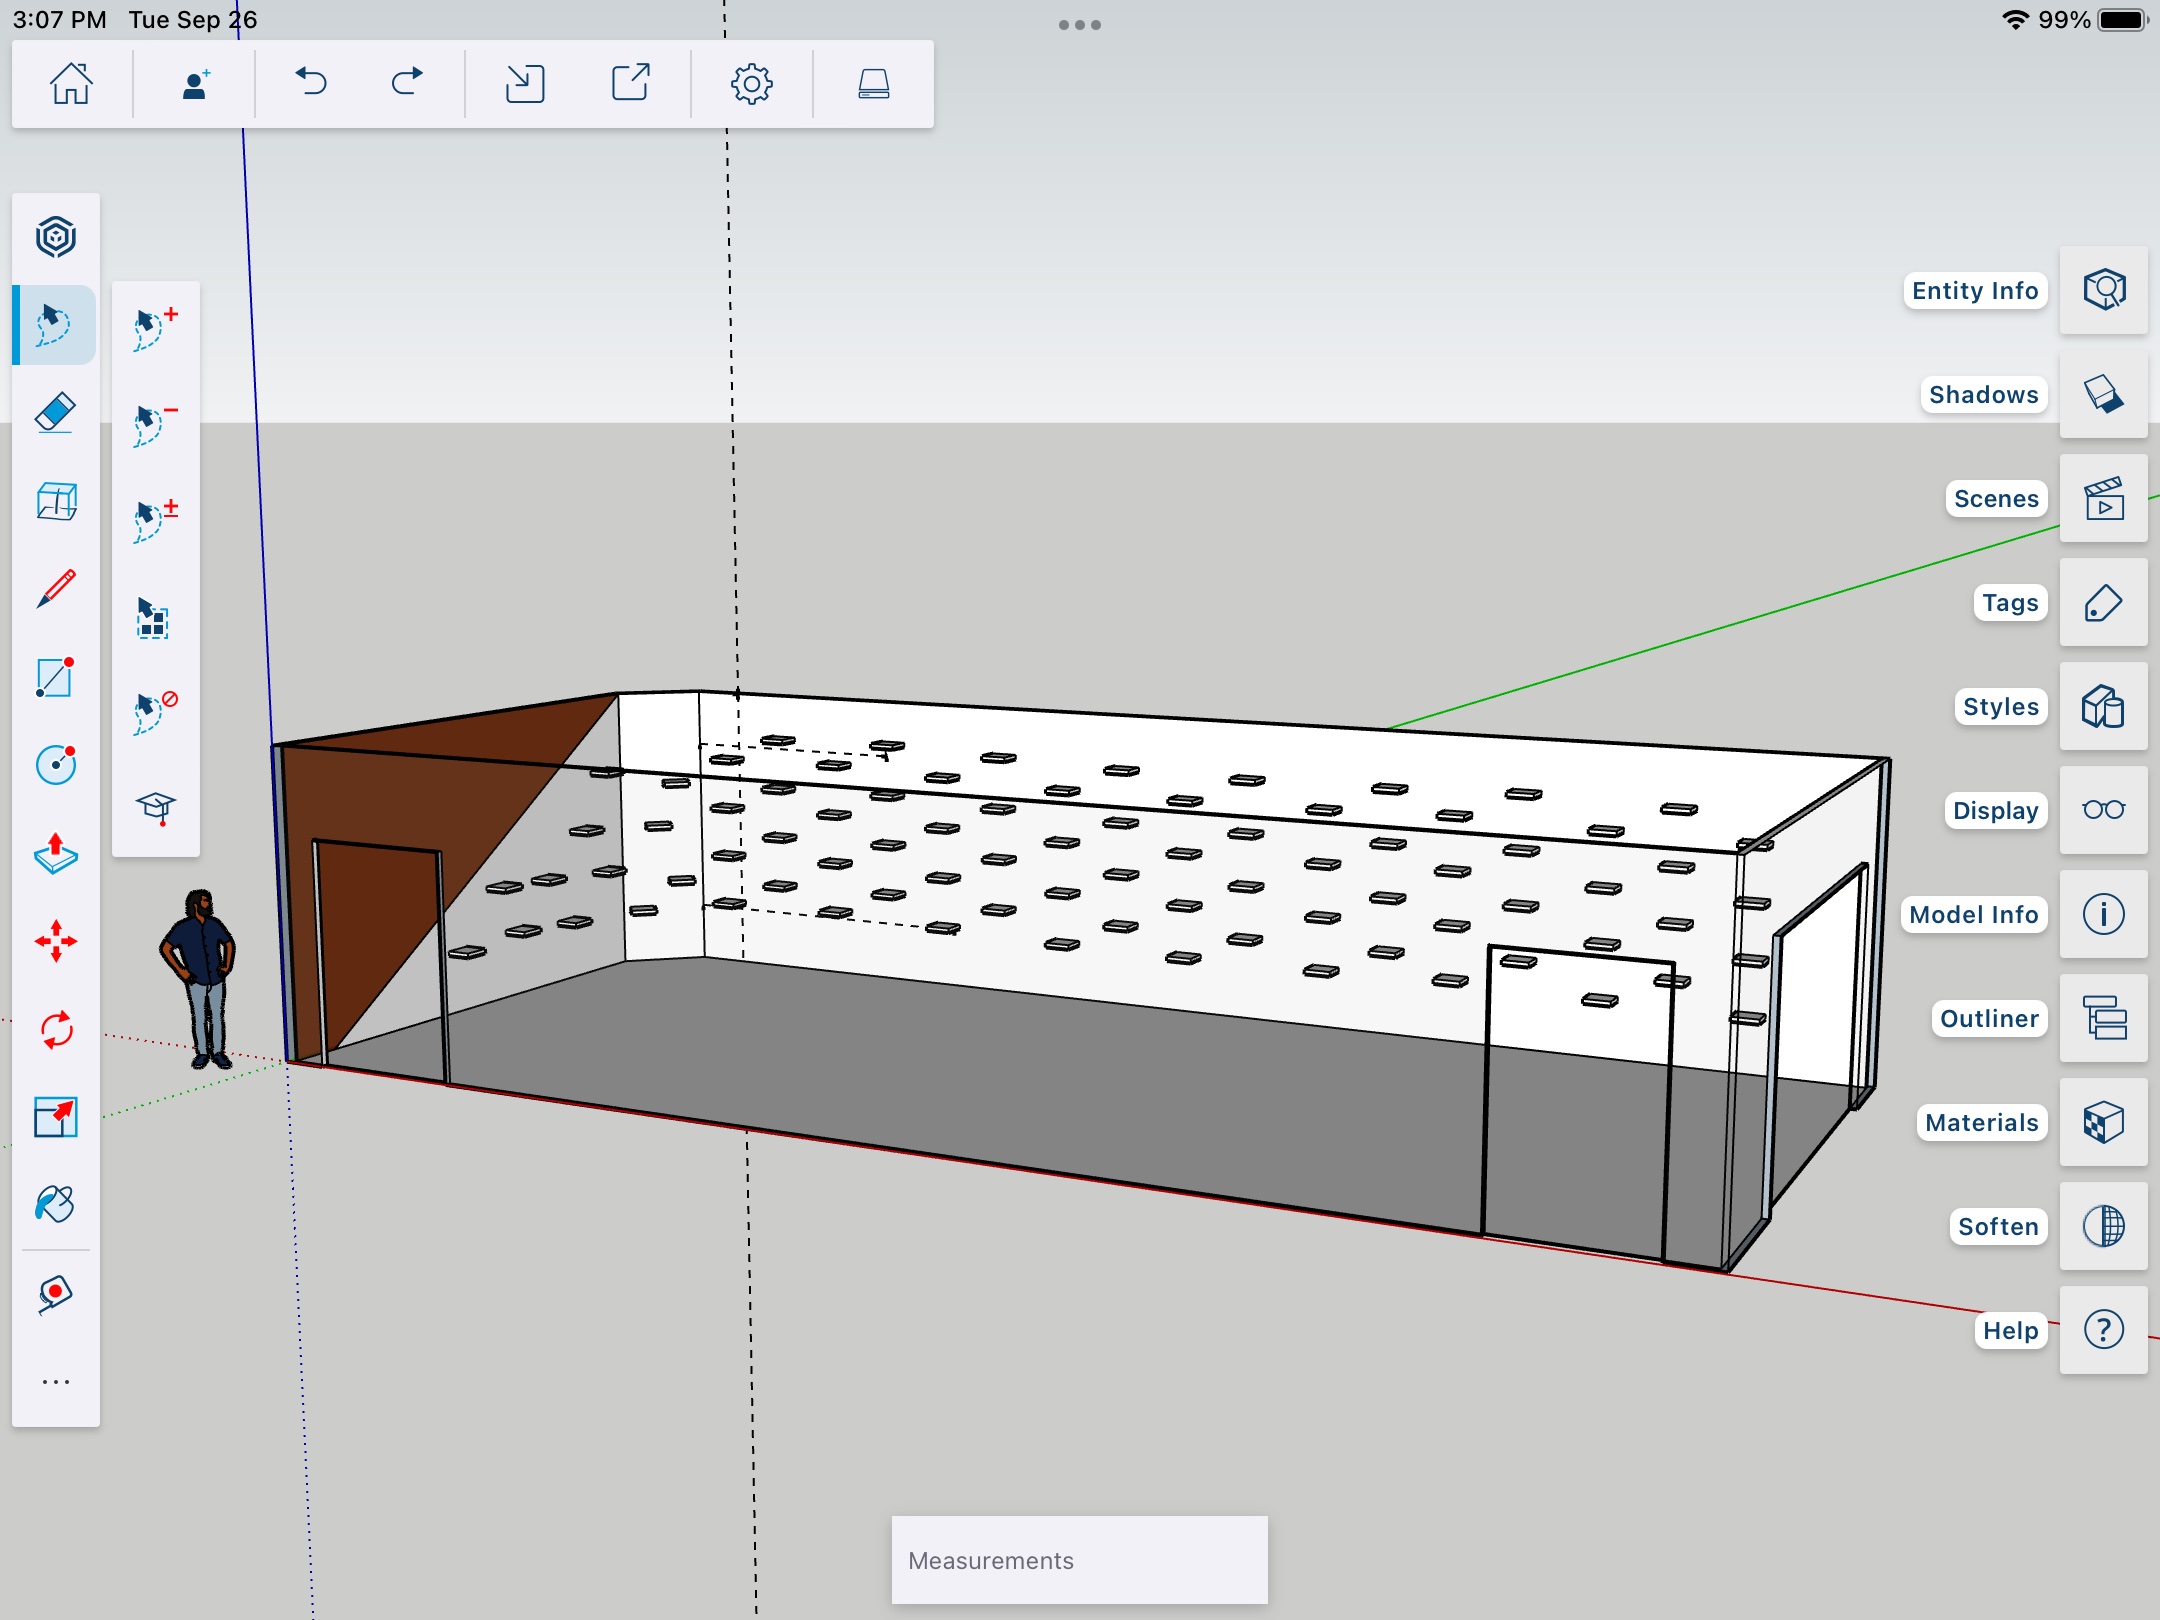Select the Paint Bucket tool

coord(56,1201)
